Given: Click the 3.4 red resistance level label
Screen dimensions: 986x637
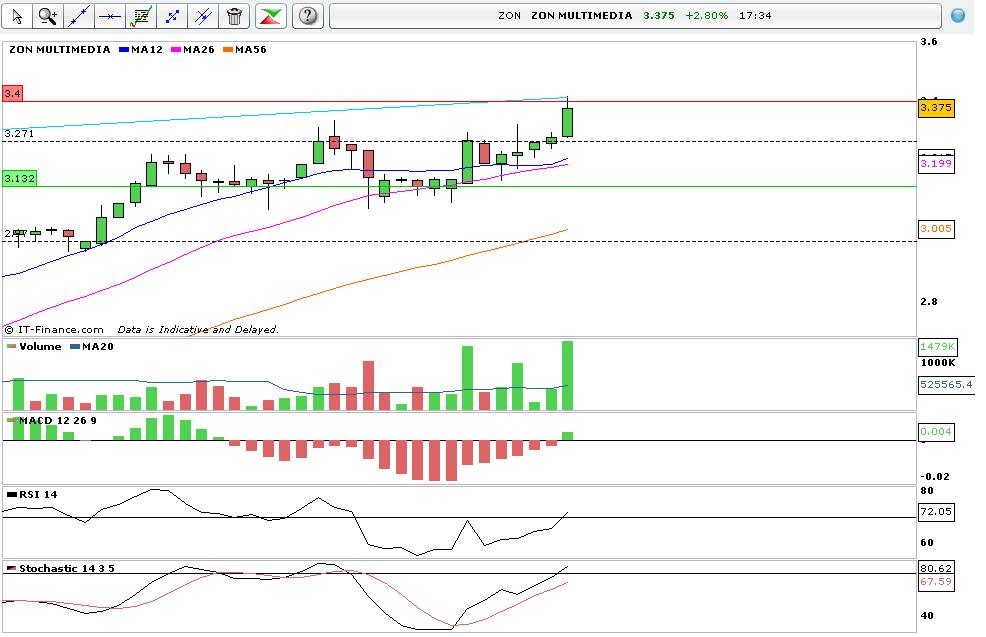Looking at the screenshot, I should tap(13, 94).
